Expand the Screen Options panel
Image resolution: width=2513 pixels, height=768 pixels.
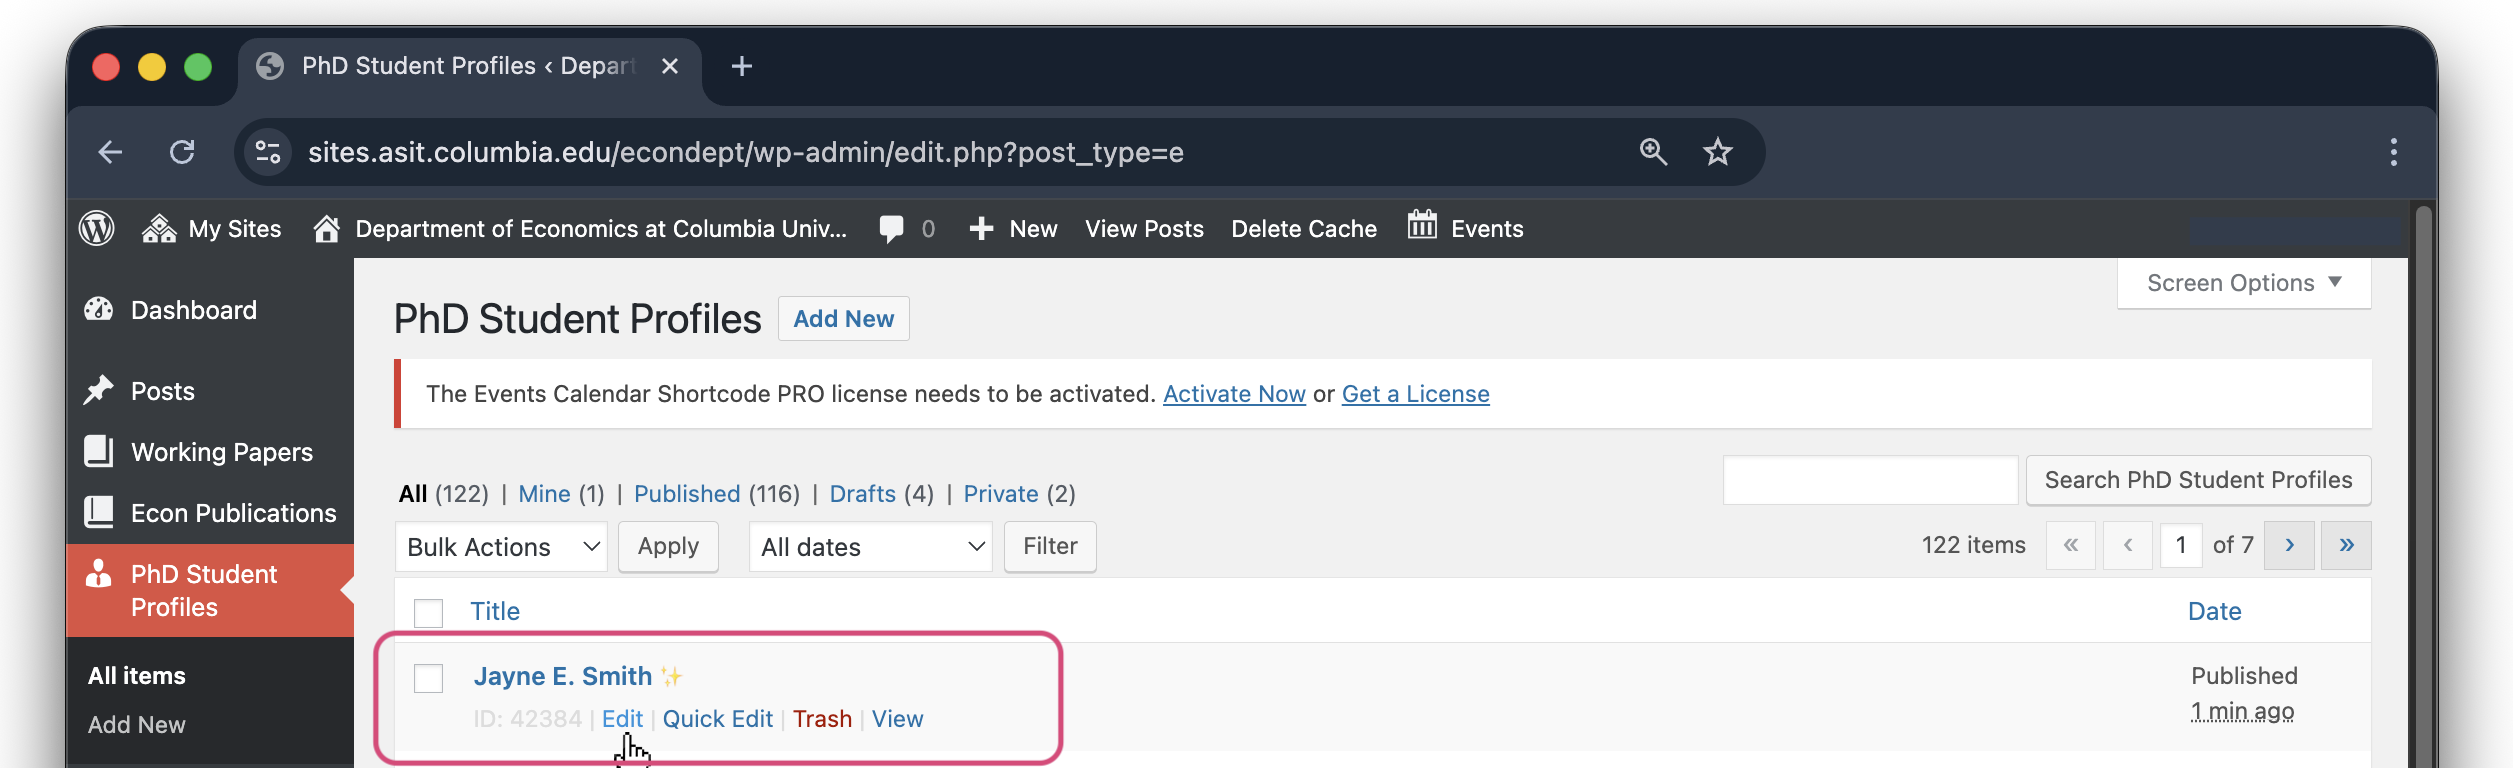[2243, 283]
